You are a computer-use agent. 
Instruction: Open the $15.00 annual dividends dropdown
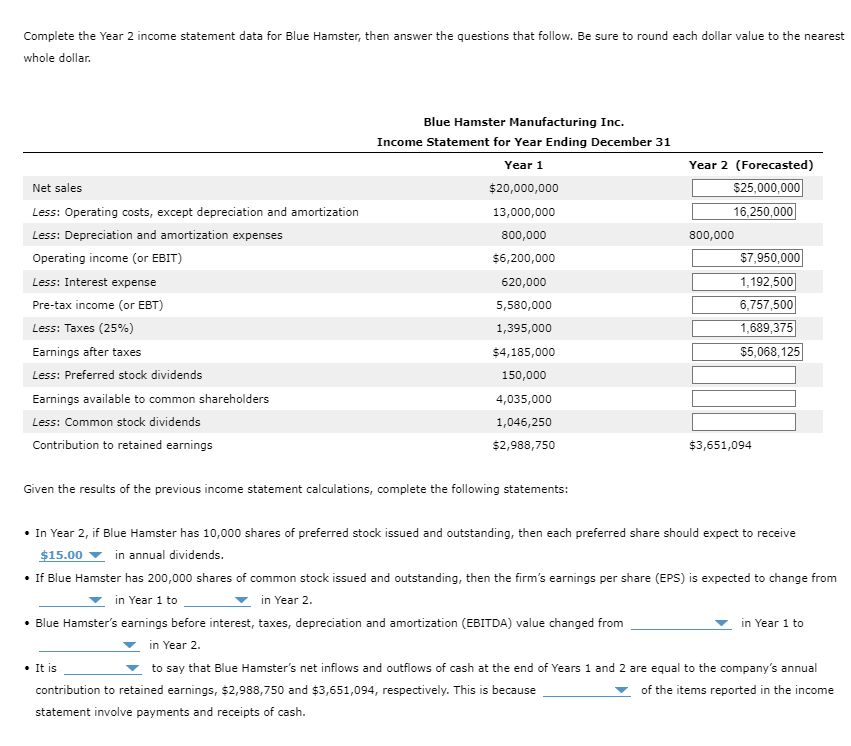click(71, 554)
